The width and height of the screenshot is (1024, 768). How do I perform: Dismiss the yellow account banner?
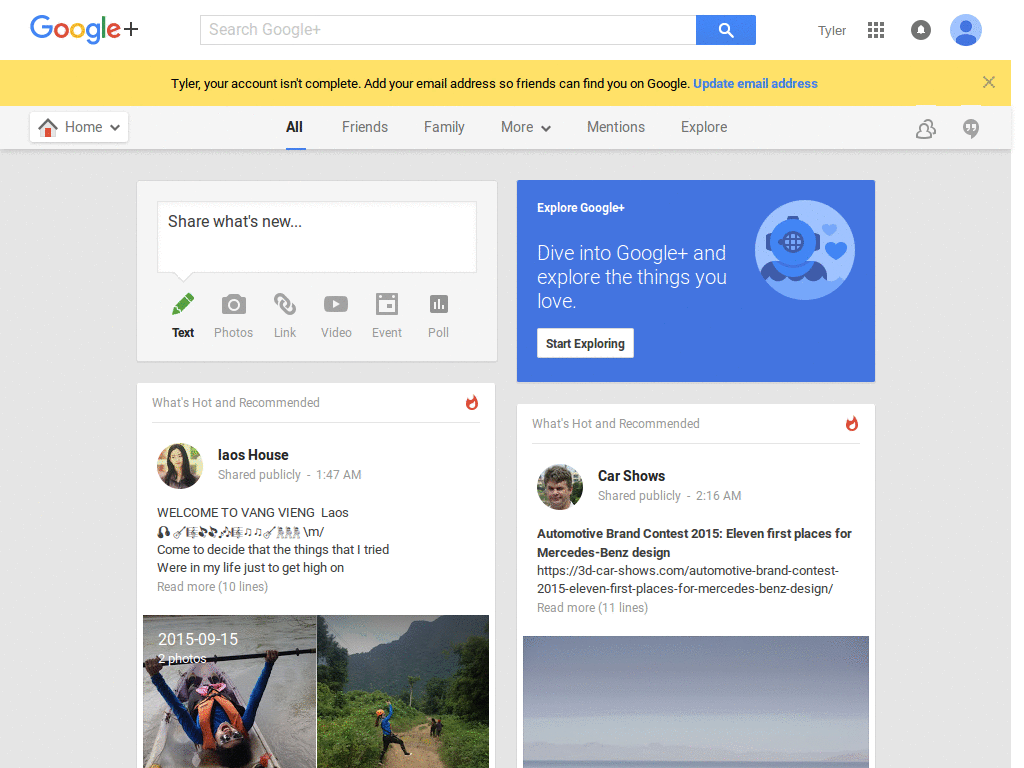click(x=989, y=82)
